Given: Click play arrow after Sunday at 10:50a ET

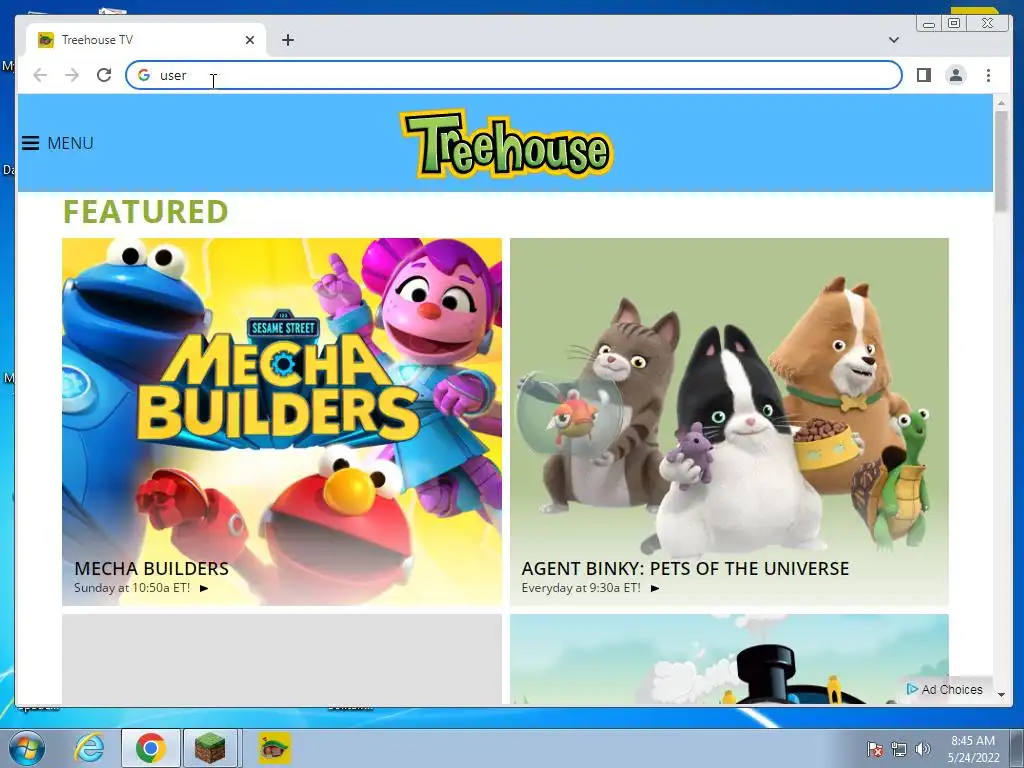Looking at the screenshot, I should pyautogui.click(x=204, y=588).
